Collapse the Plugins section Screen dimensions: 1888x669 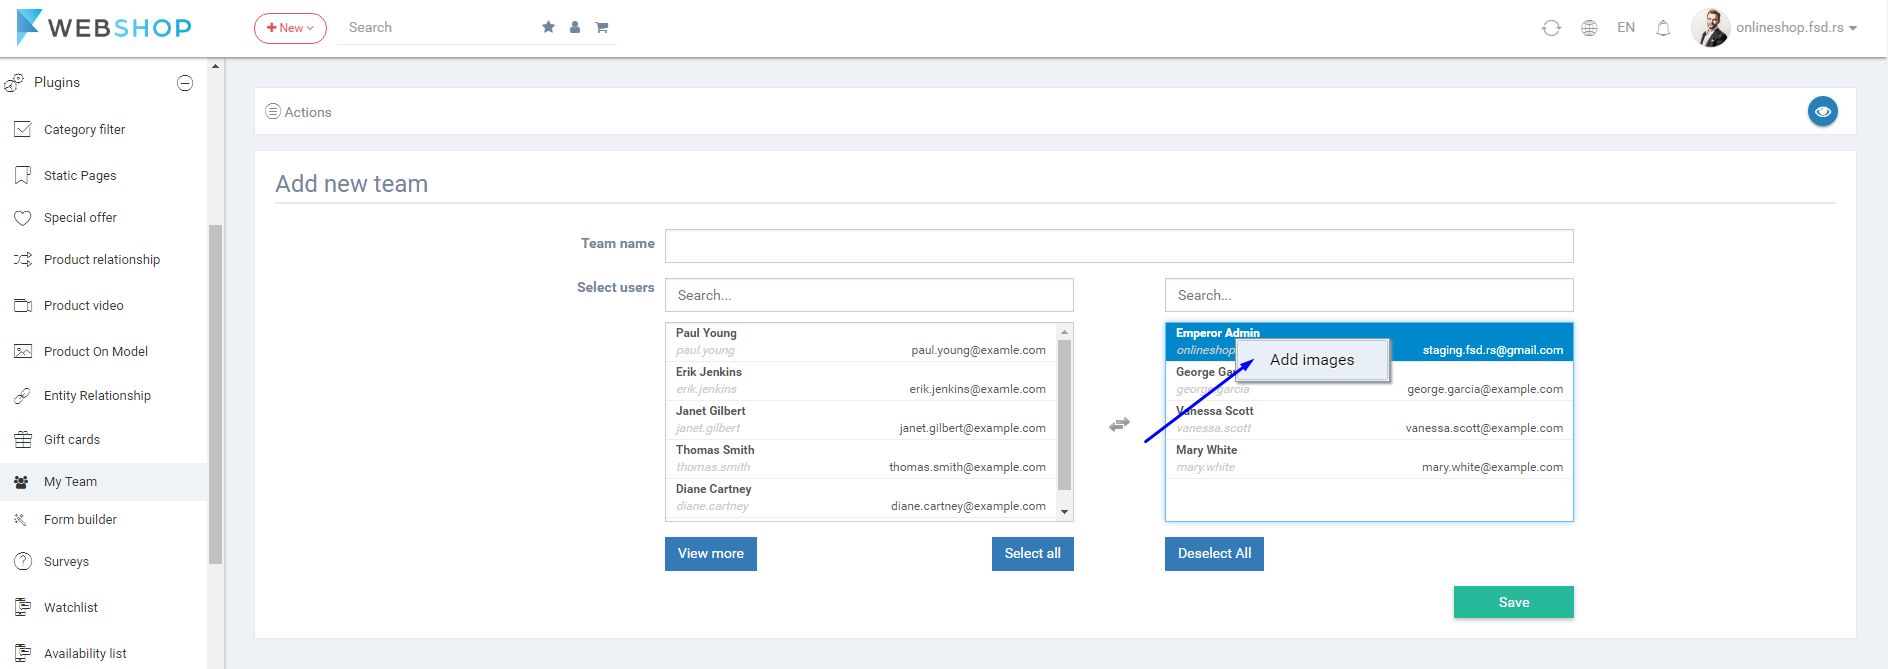(x=185, y=83)
